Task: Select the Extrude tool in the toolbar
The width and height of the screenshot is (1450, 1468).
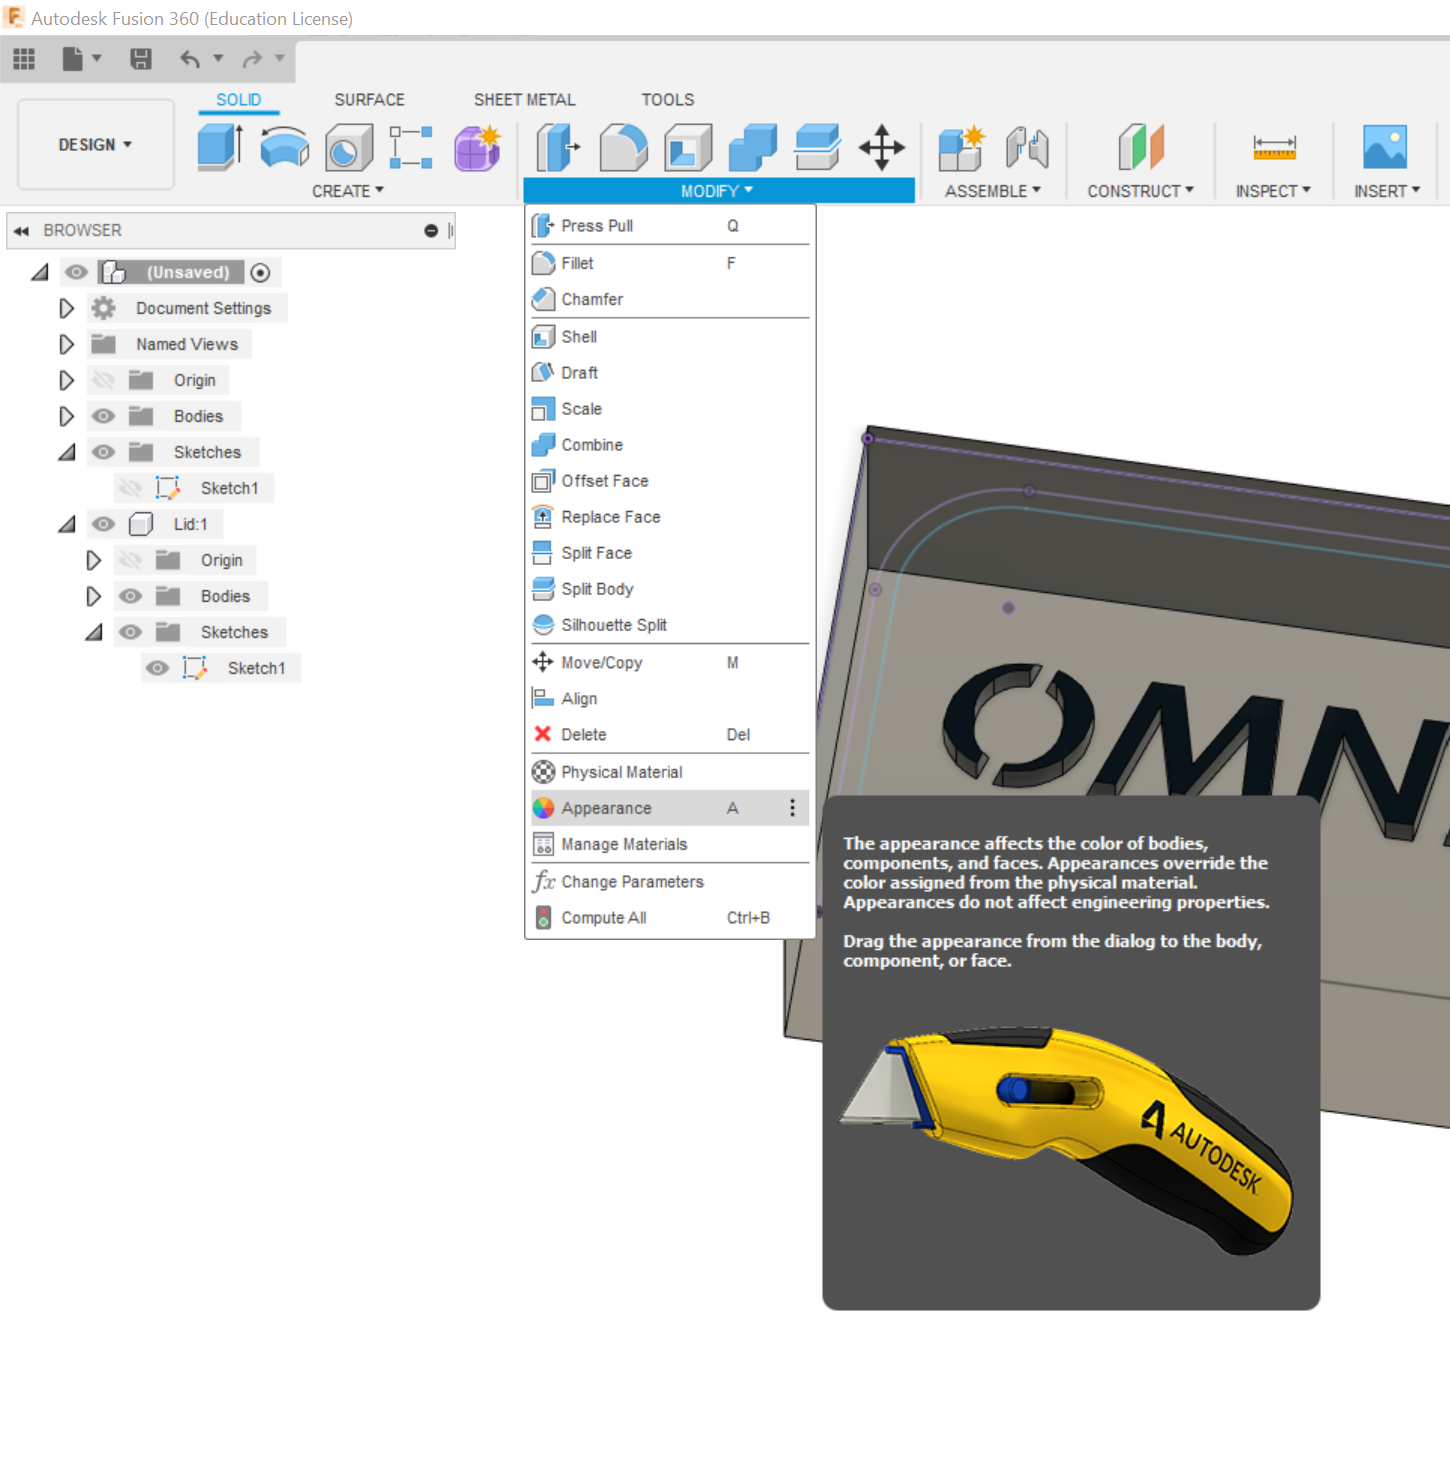Action: 221,147
